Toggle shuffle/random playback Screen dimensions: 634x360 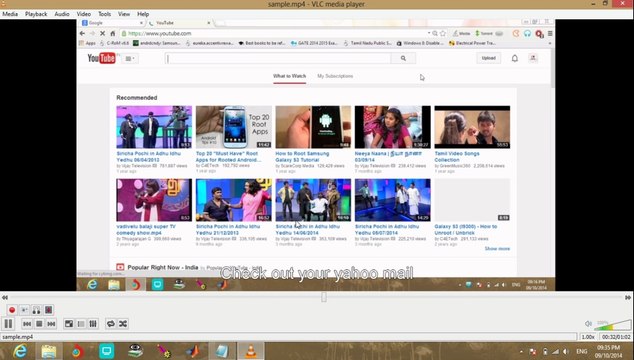(x=123, y=324)
